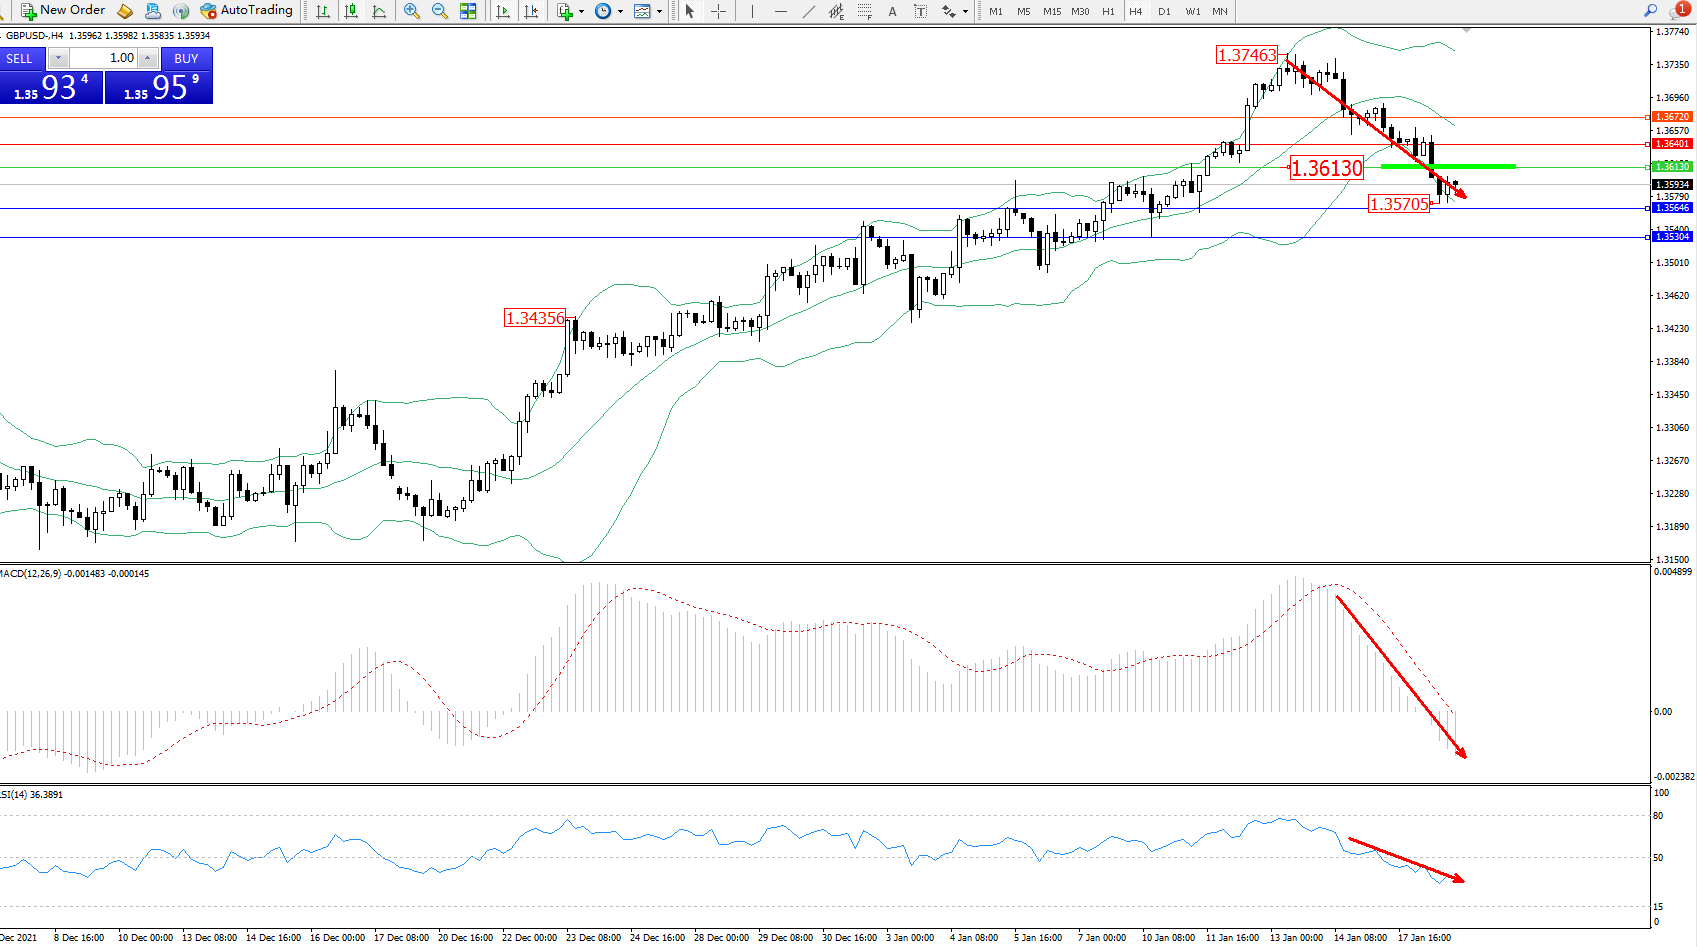Select the trendline drawing tool
This screenshot has height=947, width=1697.
pyautogui.click(x=809, y=11)
